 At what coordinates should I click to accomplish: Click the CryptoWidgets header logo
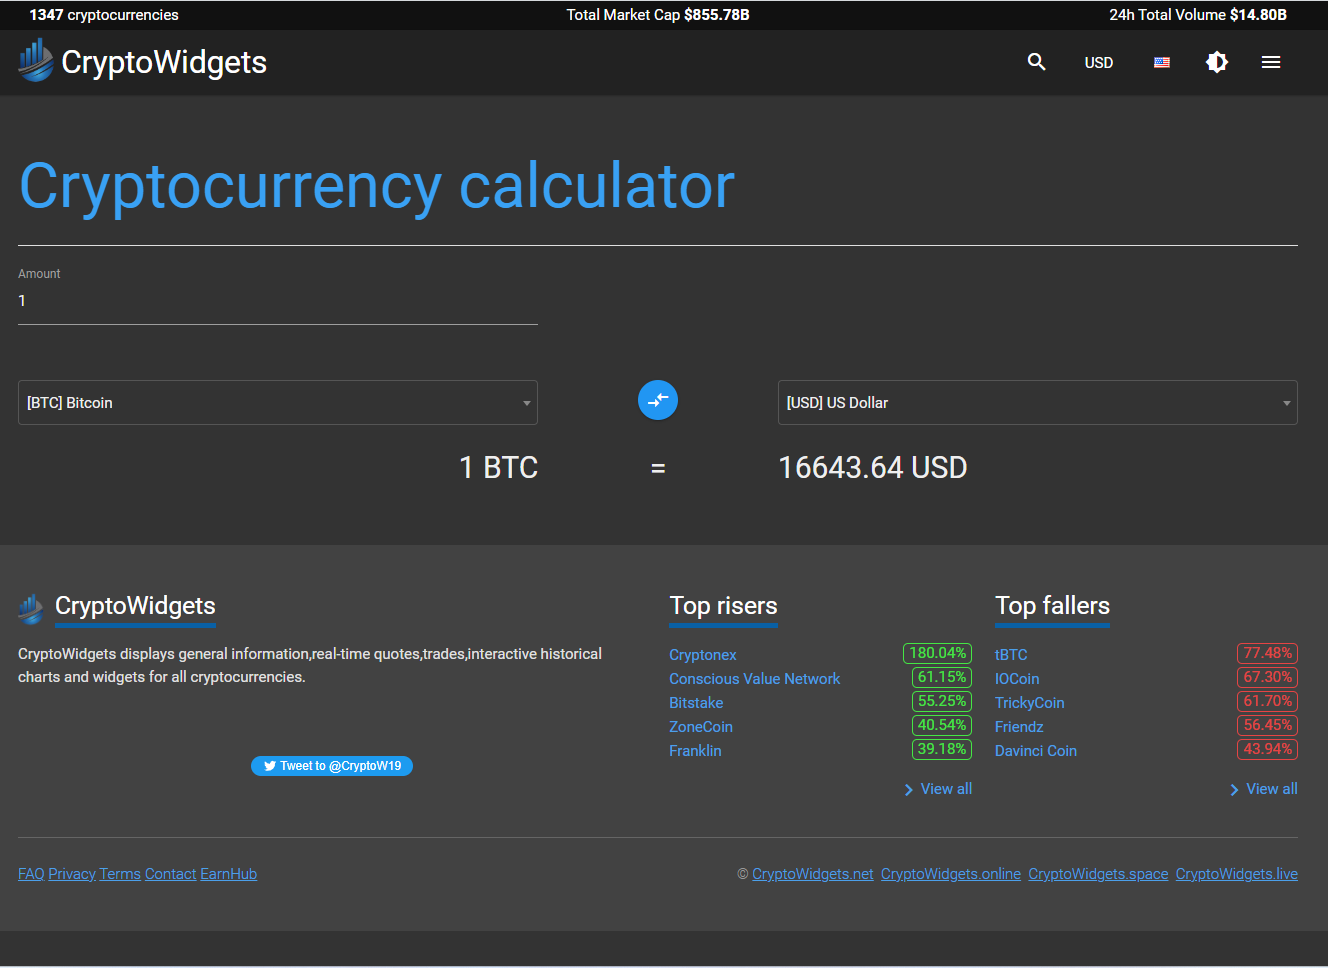click(x=143, y=62)
